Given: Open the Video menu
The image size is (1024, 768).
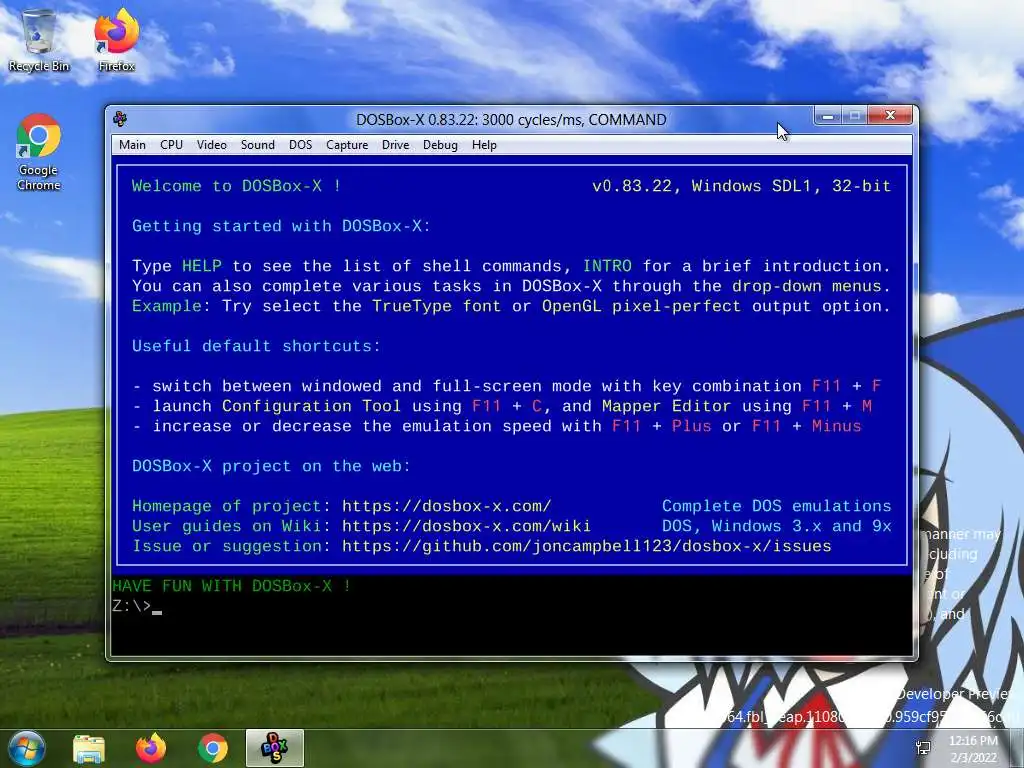Looking at the screenshot, I should pos(212,145).
